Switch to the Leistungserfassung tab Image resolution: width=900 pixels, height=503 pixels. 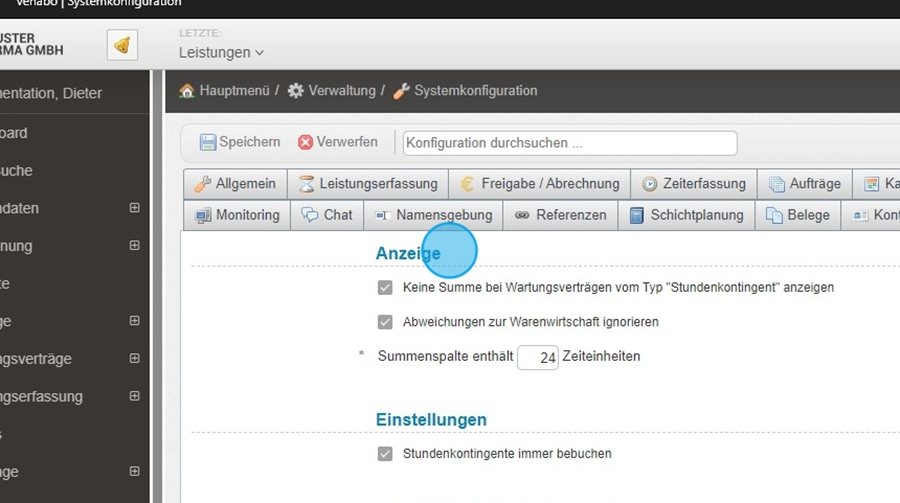(x=367, y=184)
